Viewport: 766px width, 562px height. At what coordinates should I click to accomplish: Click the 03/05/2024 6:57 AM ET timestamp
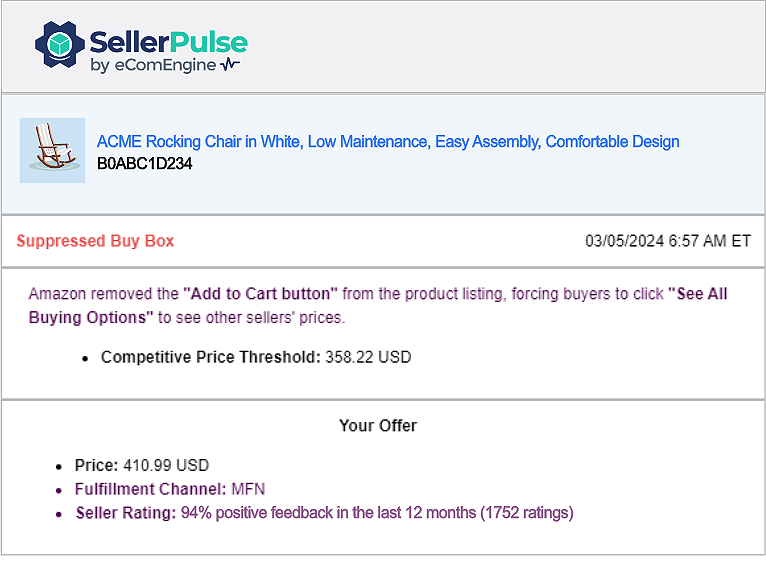[668, 241]
